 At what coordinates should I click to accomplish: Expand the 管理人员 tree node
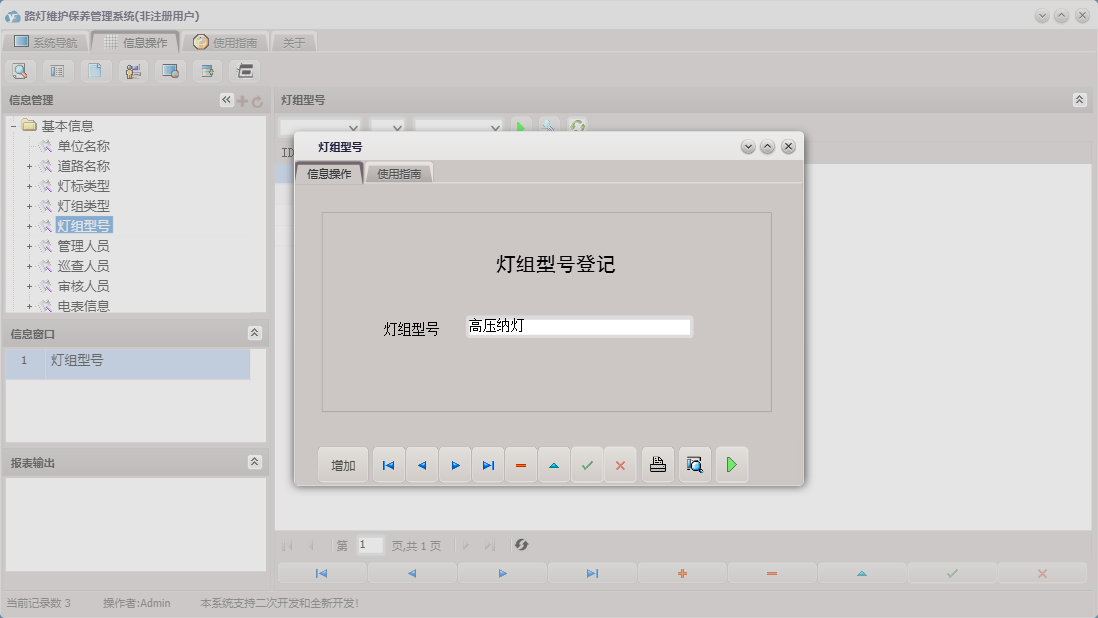pyautogui.click(x=30, y=245)
